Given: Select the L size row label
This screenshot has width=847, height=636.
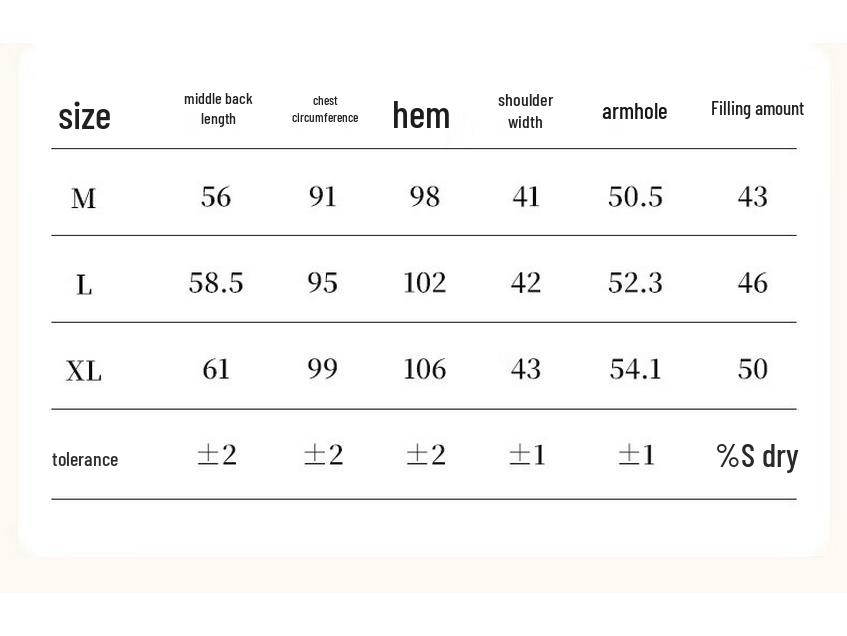Looking at the screenshot, I should coord(84,286).
